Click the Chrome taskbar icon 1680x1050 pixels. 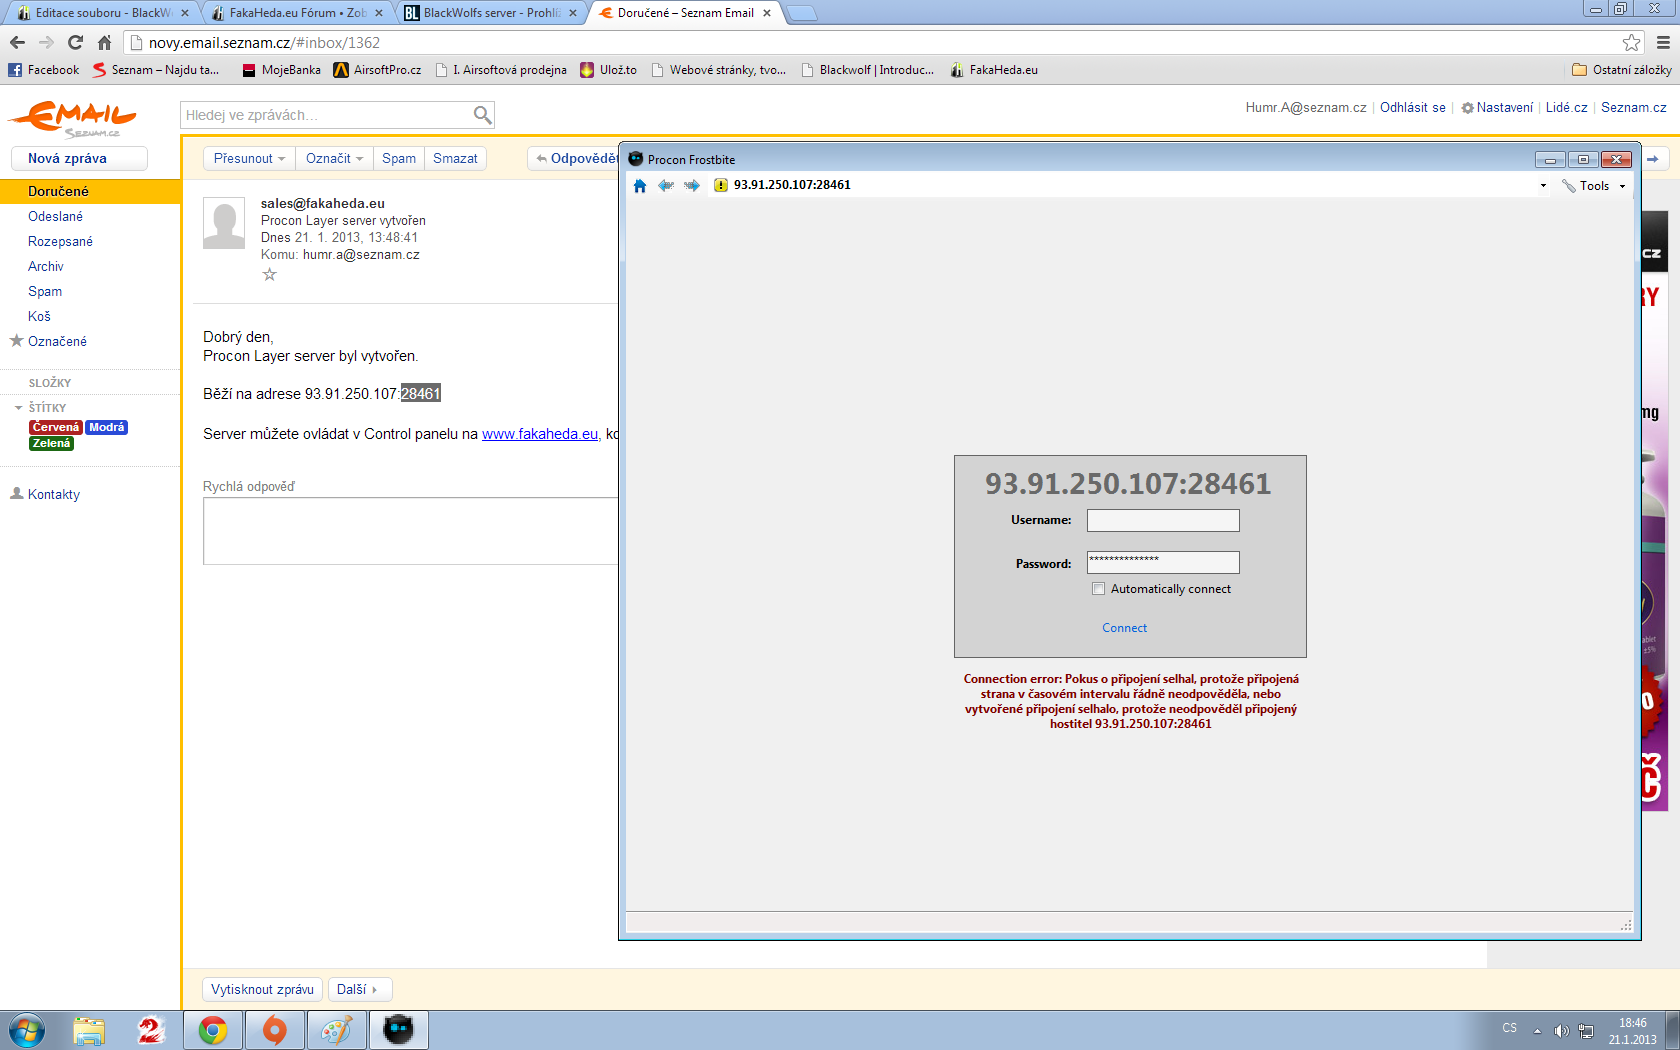[x=213, y=1030]
